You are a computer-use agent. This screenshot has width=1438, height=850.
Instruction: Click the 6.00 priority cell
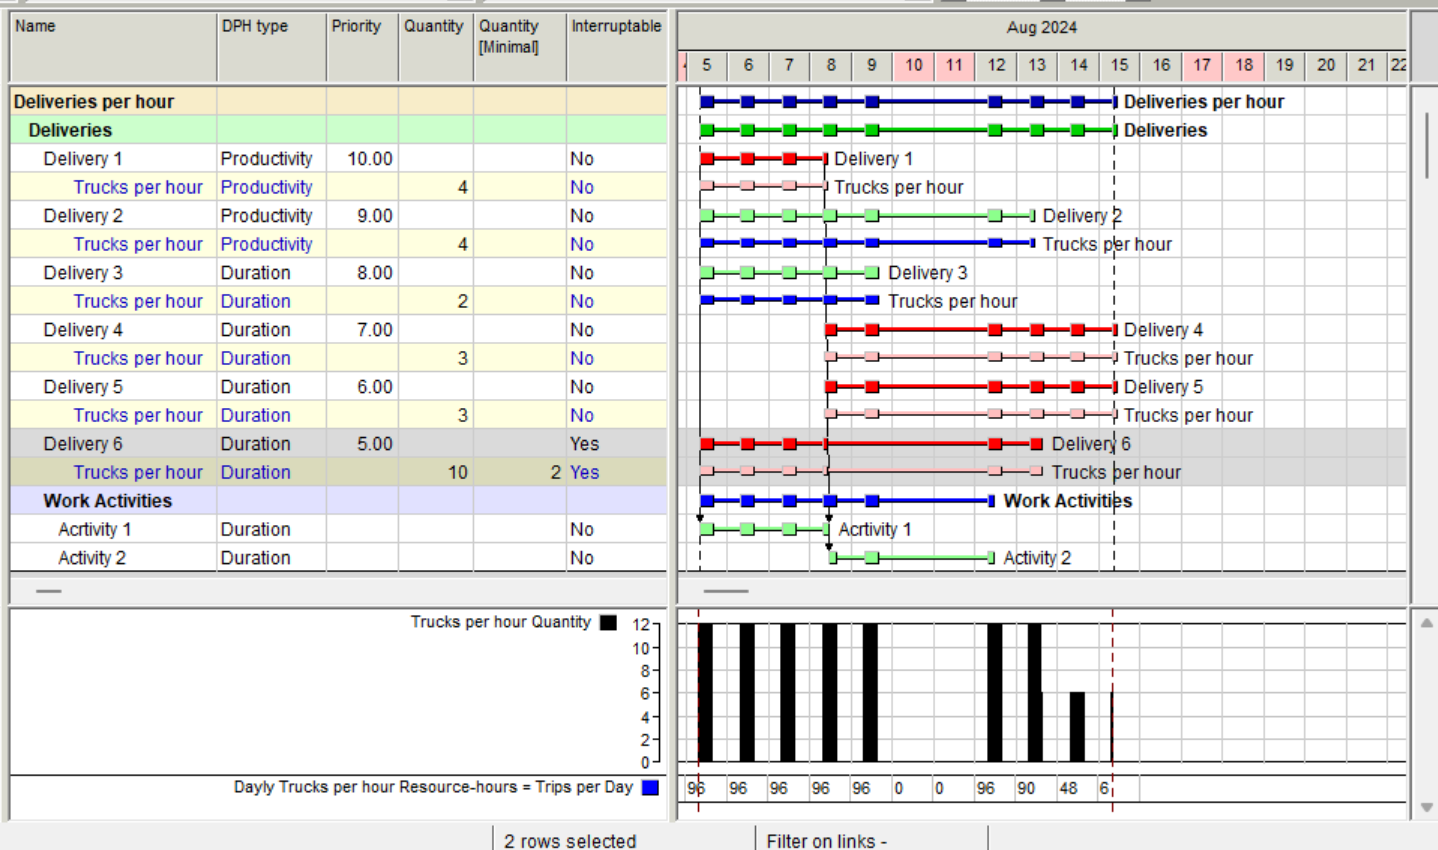coord(363,387)
